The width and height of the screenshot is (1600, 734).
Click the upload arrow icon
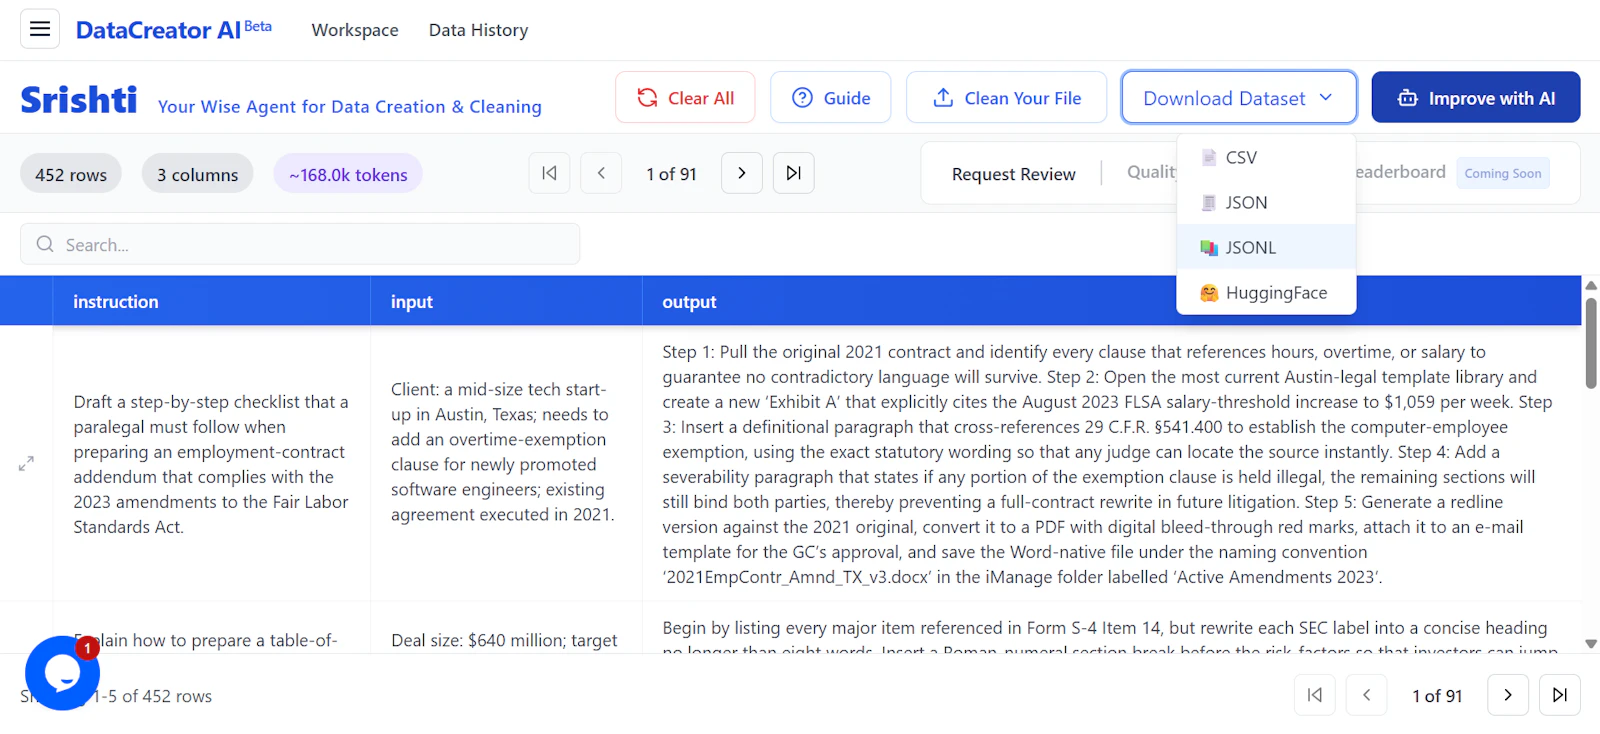pos(943,98)
